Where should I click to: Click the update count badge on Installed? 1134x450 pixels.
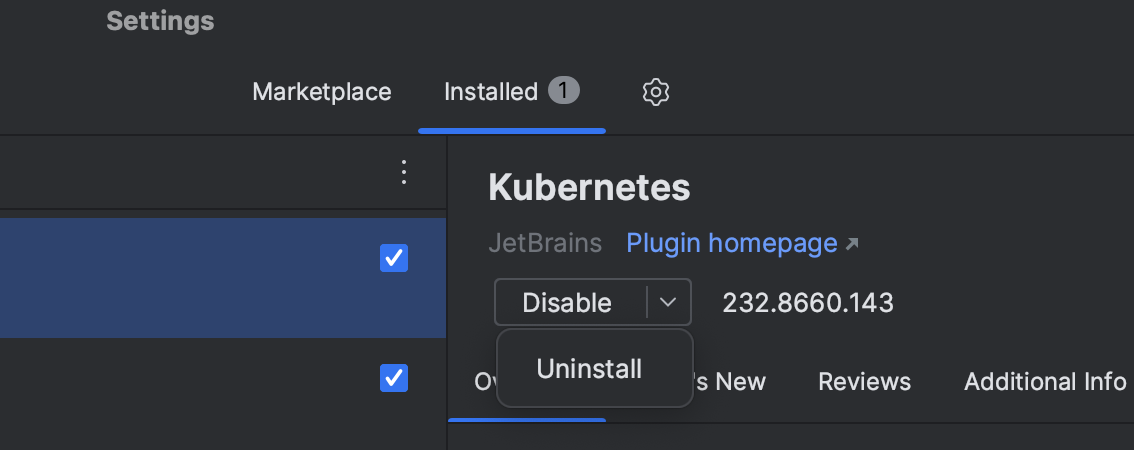(563, 91)
